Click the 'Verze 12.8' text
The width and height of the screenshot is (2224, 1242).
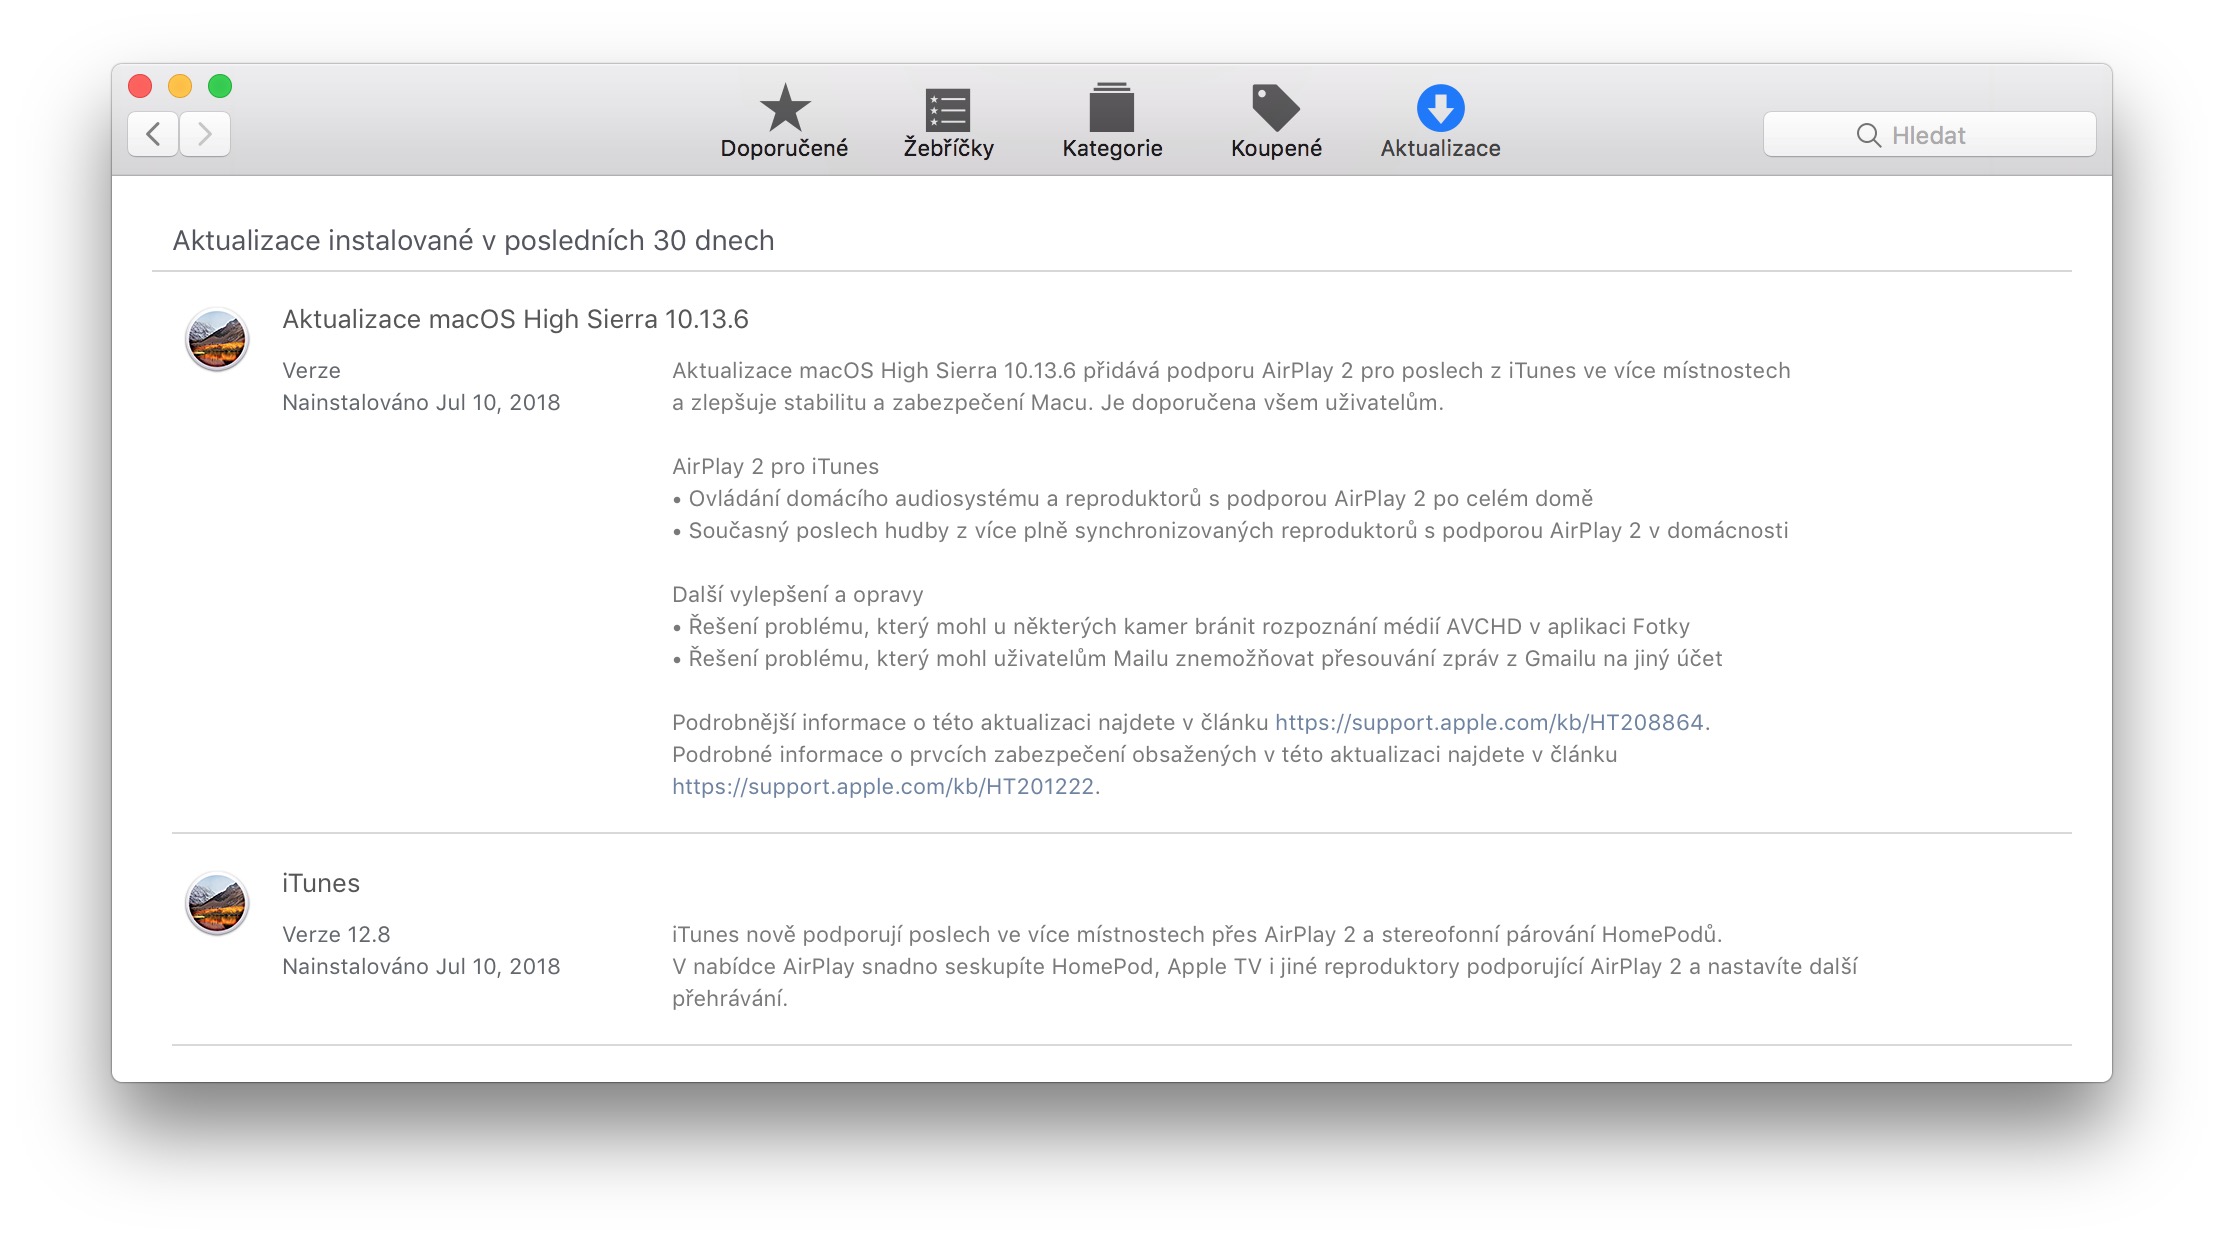(x=336, y=934)
